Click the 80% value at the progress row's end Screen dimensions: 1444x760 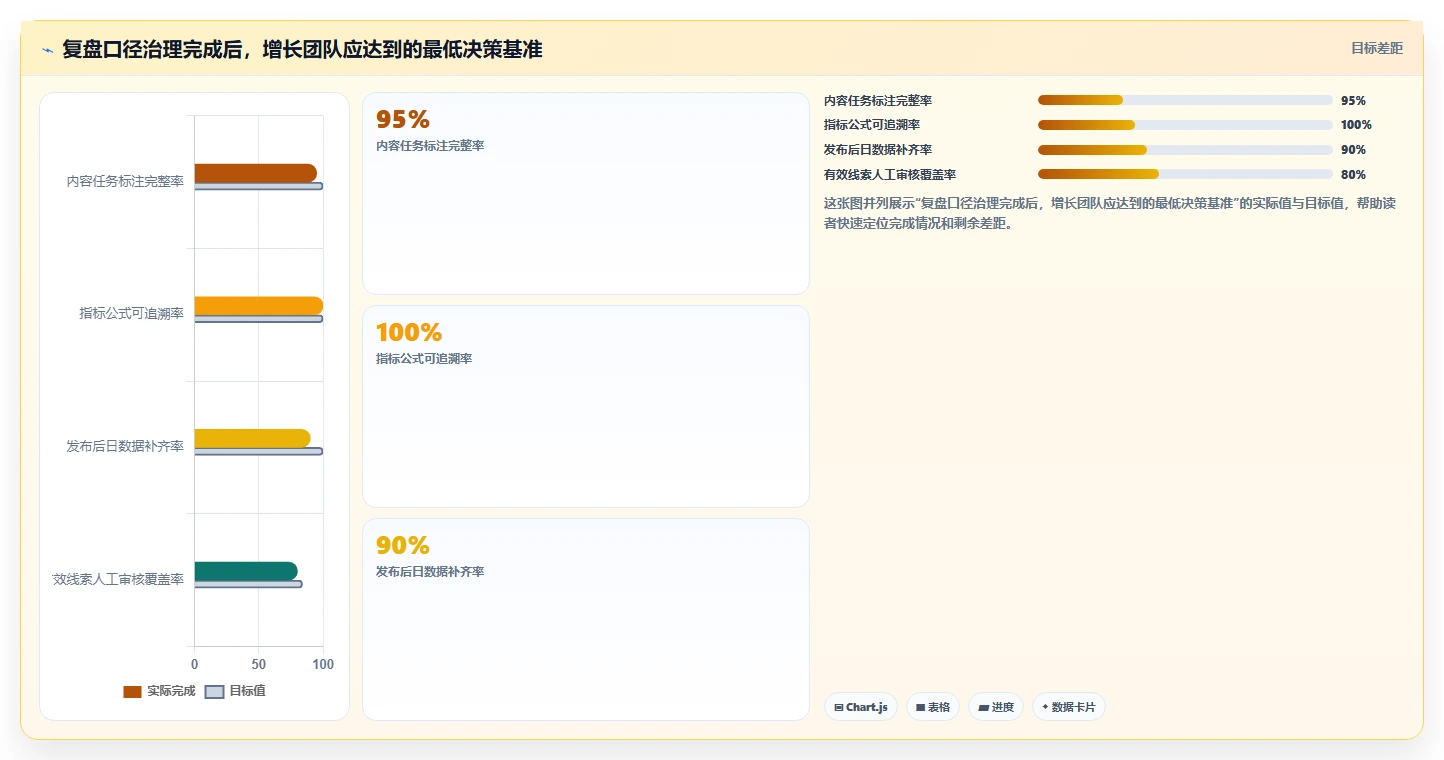click(1353, 175)
